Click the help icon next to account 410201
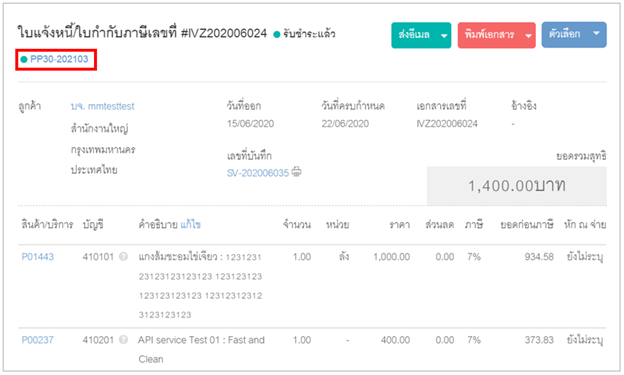The image size is (624, 375). (123, 340)
